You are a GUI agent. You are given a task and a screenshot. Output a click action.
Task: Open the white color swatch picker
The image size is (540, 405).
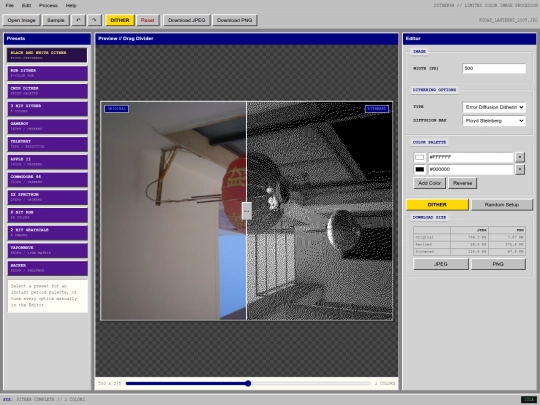pos(419,157)
